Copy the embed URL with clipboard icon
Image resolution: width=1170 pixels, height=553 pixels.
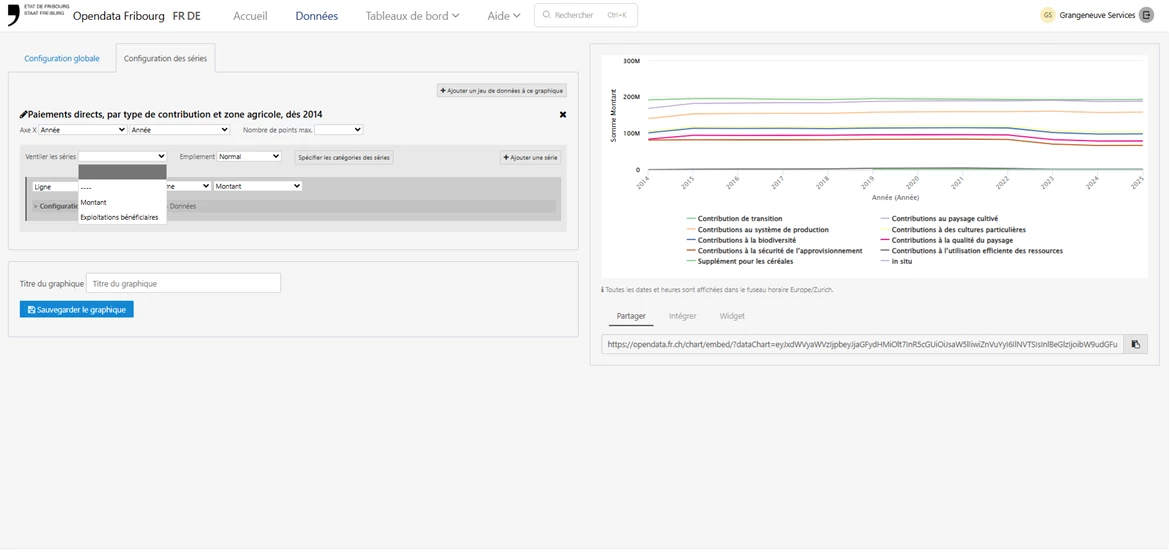(1136, 344)
